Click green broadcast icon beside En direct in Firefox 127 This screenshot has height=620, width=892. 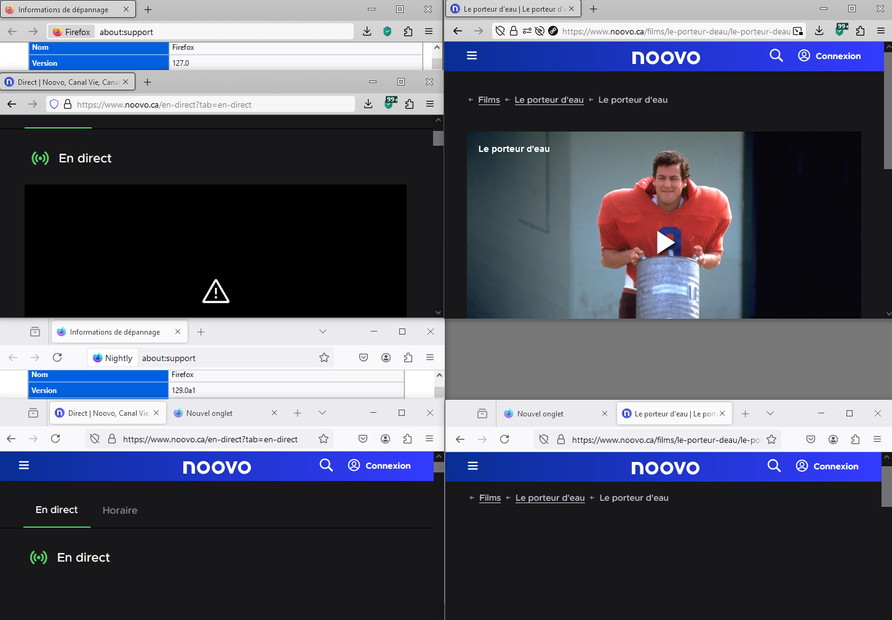pos(40,158)
